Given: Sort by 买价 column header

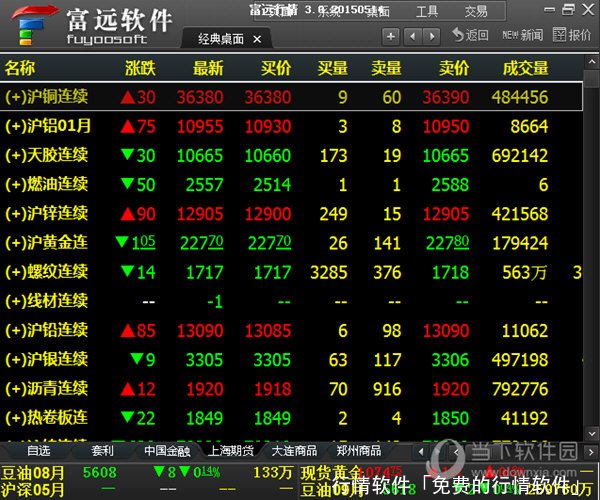Looking at the screenshot, I should [276, 68].
